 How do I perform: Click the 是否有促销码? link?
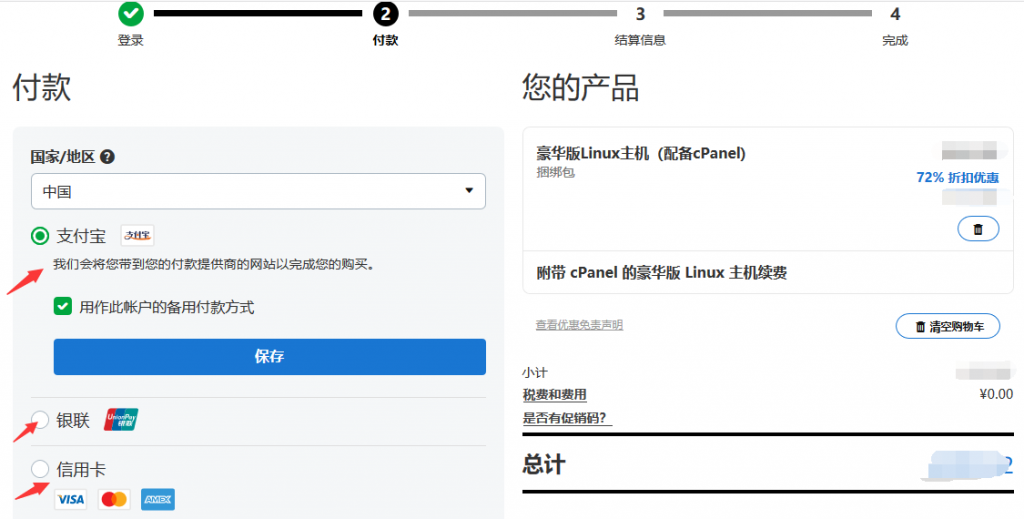(567, 418)
